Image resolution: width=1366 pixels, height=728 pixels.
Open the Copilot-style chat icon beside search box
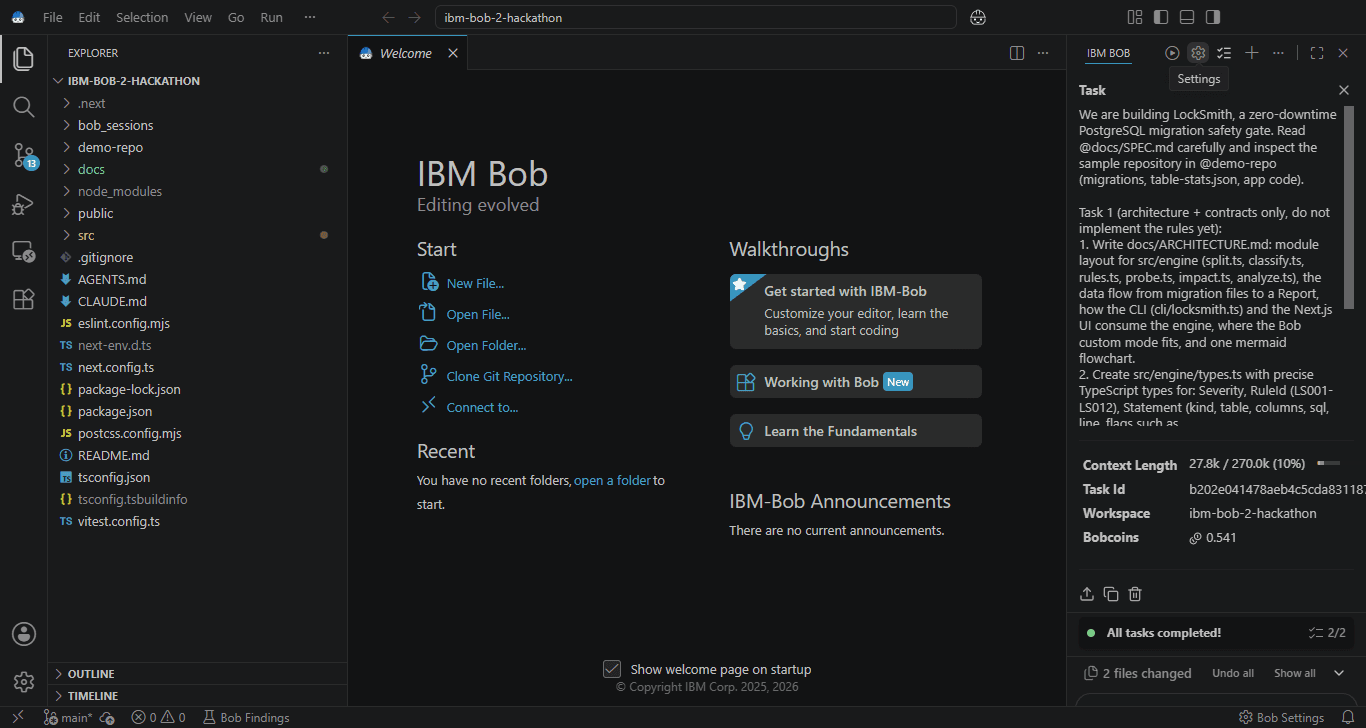tap(978, 17)
